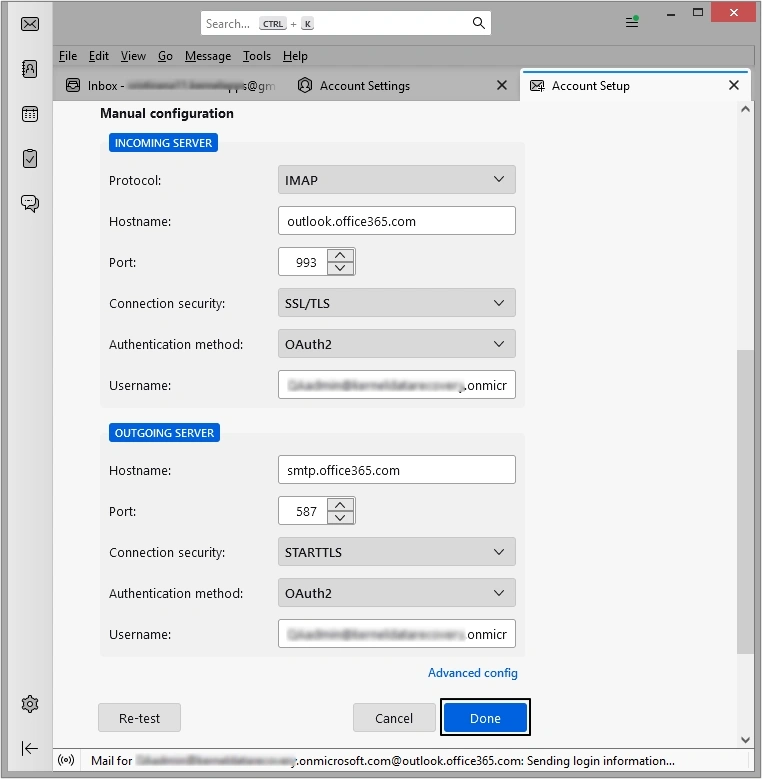Click the incoming server Username field
Screen dimensions: 762x779
point(396,385)
